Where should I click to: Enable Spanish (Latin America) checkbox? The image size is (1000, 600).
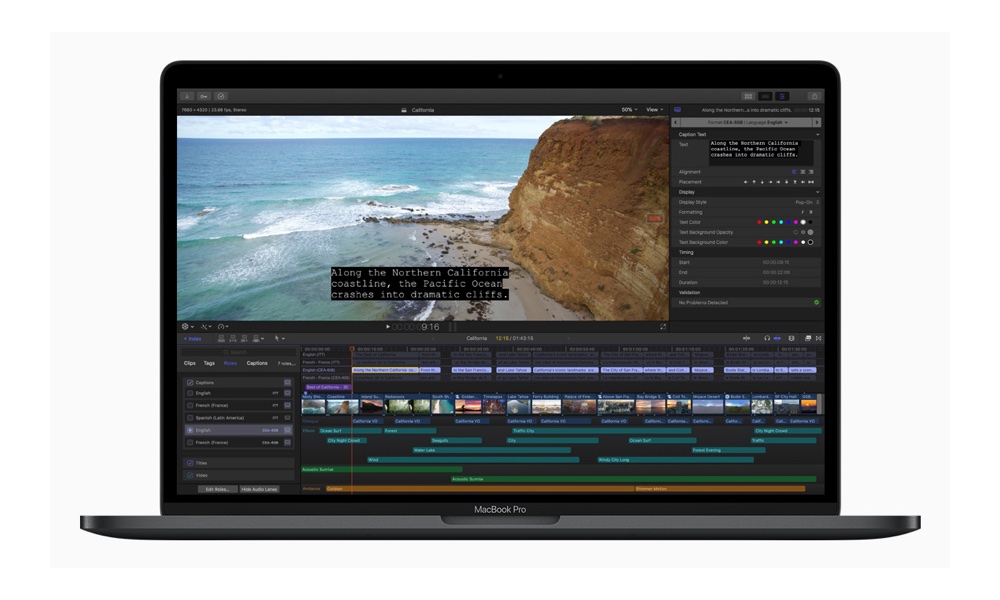click(190, 418)
